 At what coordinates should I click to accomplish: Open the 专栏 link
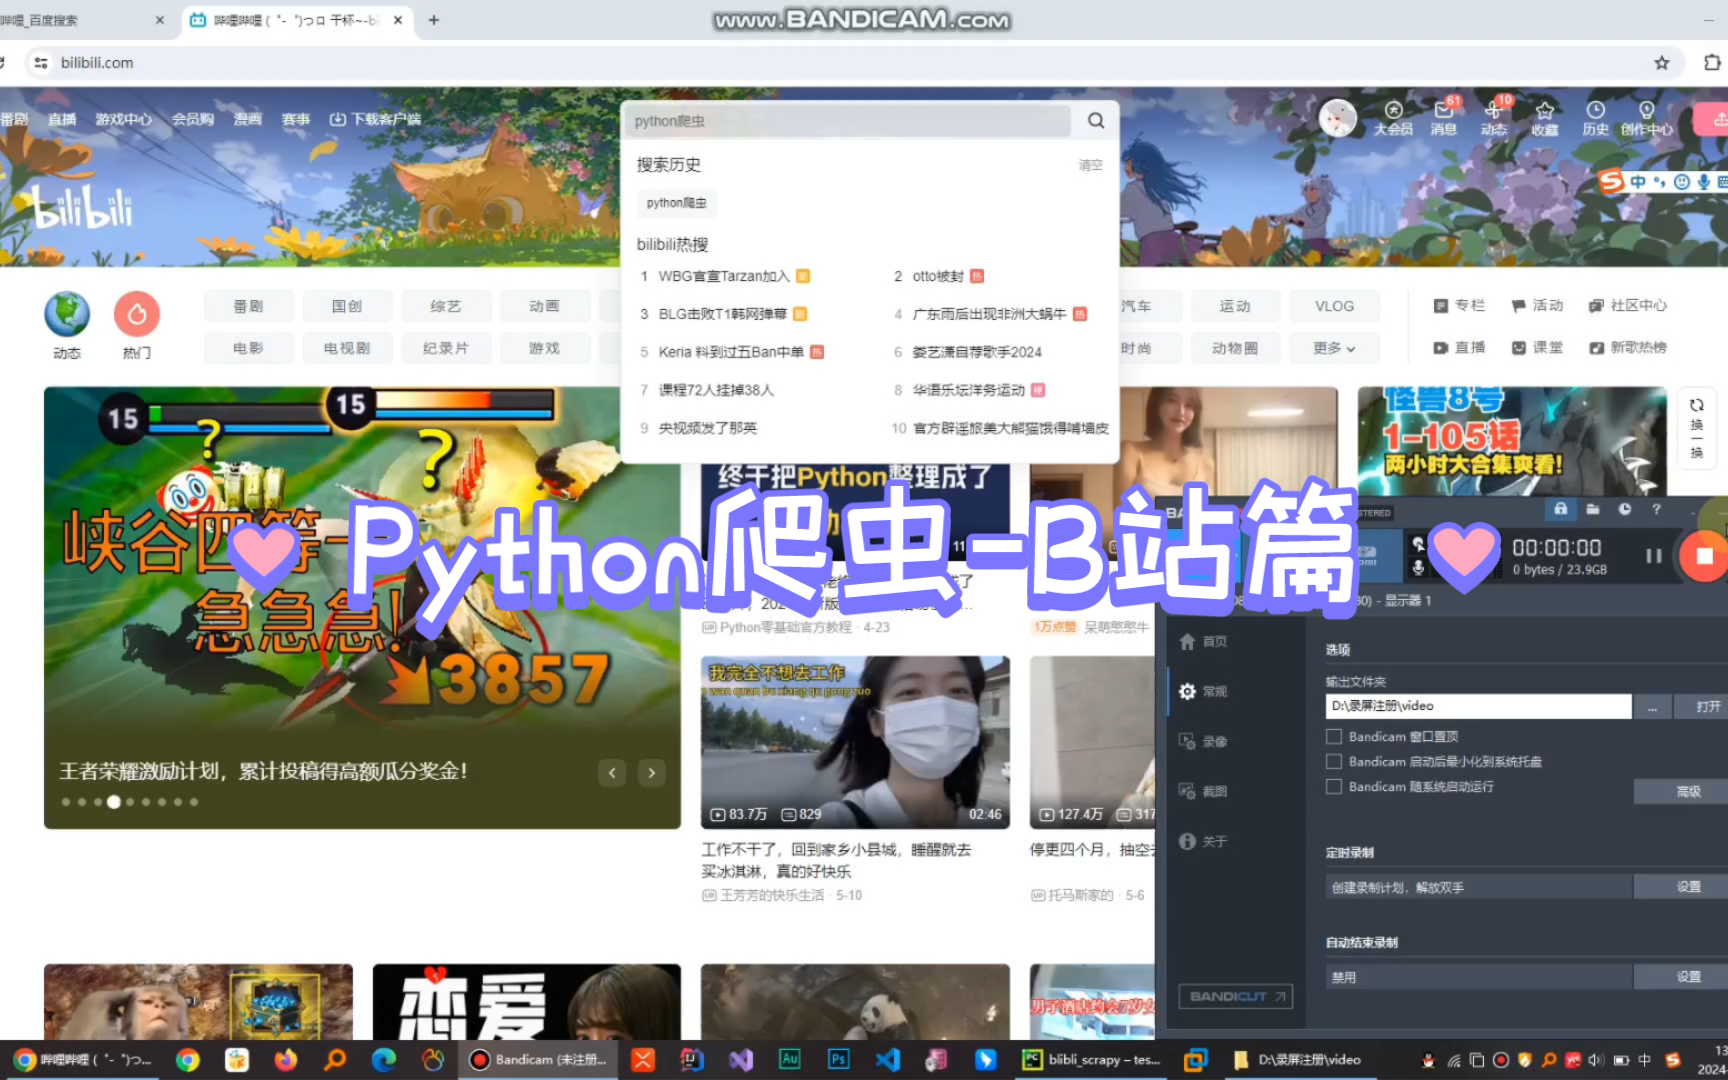[x=1459, y=306]
